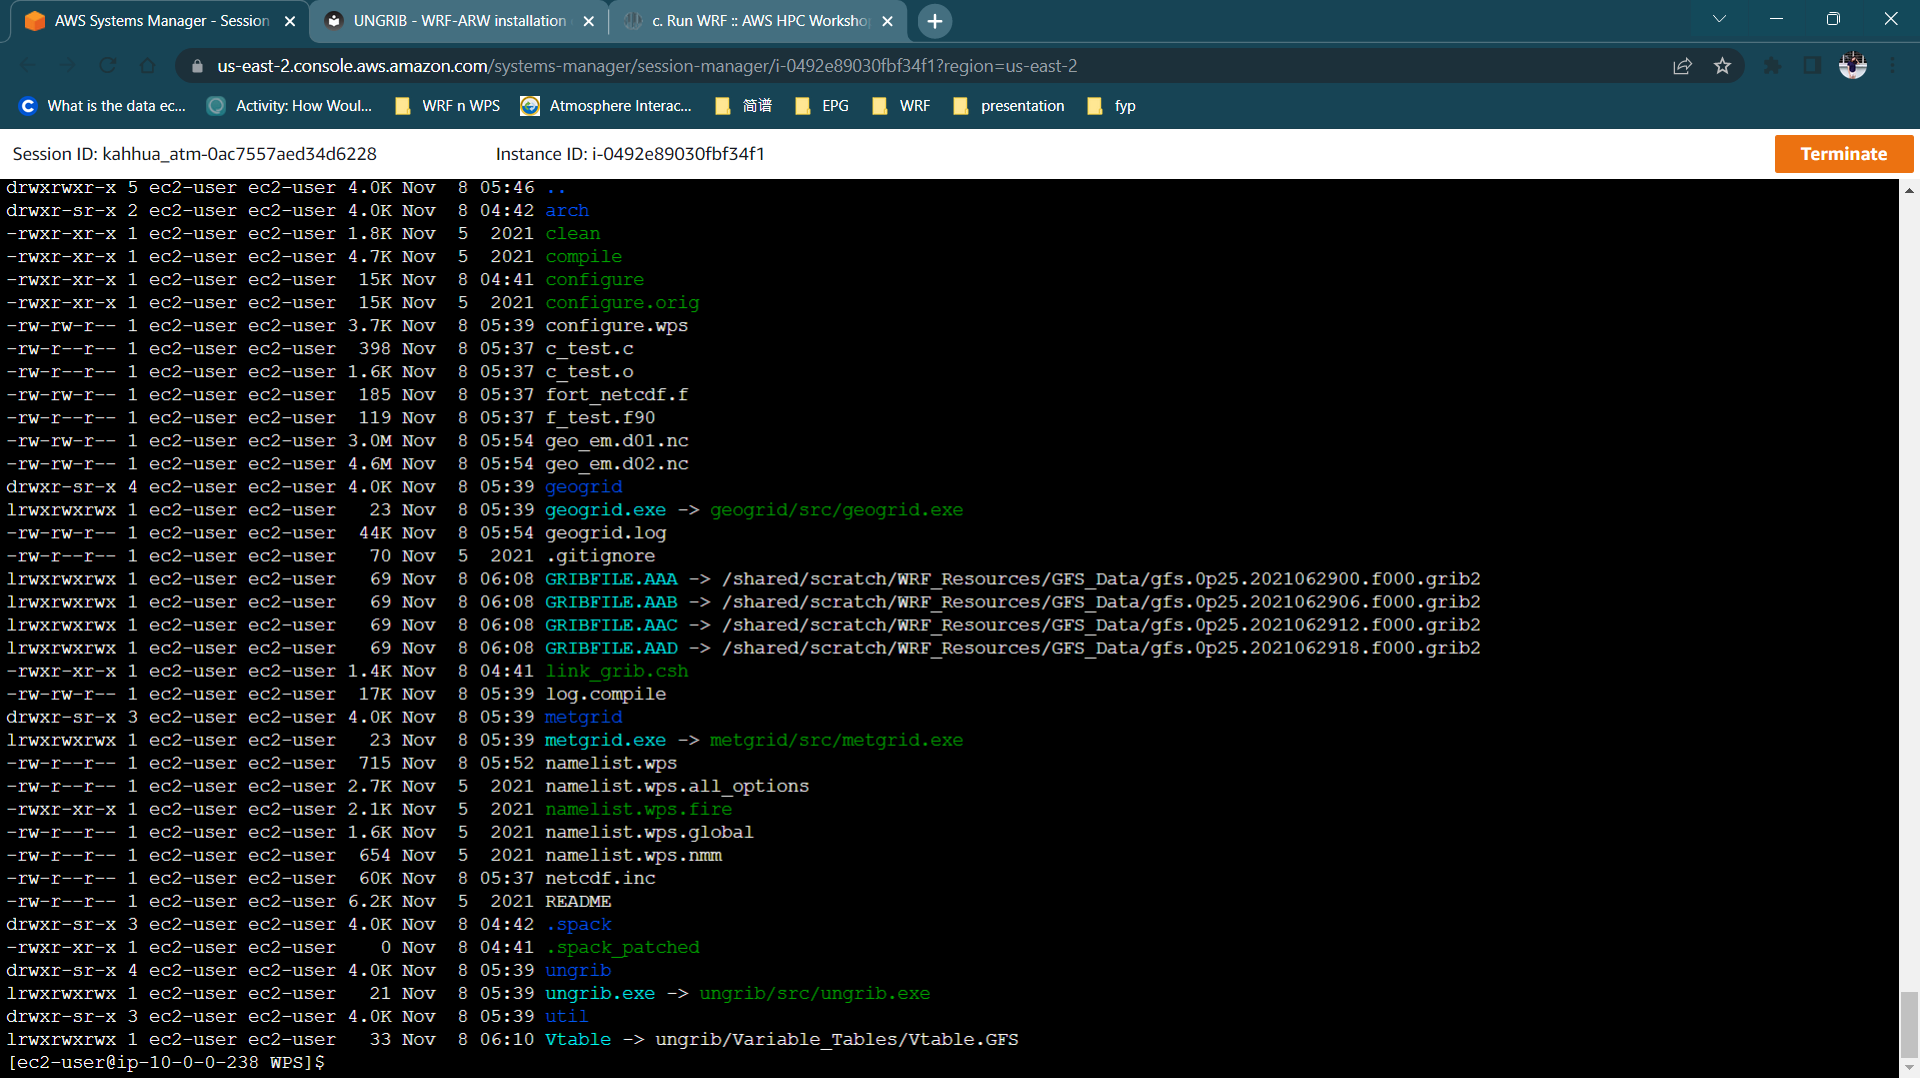Click the 'util' directory name
The width and height of the screenshot is (1920, 1078).
[567, 1017]
